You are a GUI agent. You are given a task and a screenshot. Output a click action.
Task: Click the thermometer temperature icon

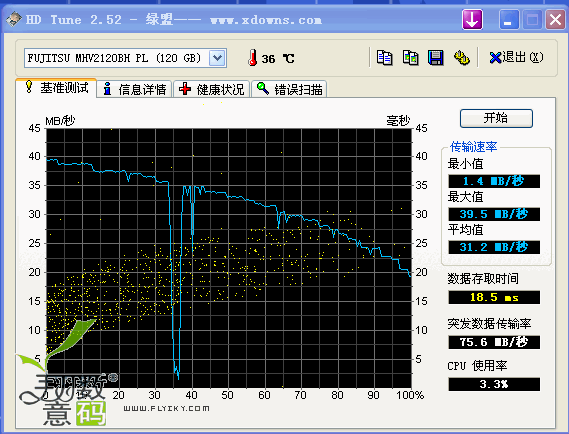click(253, 58)
